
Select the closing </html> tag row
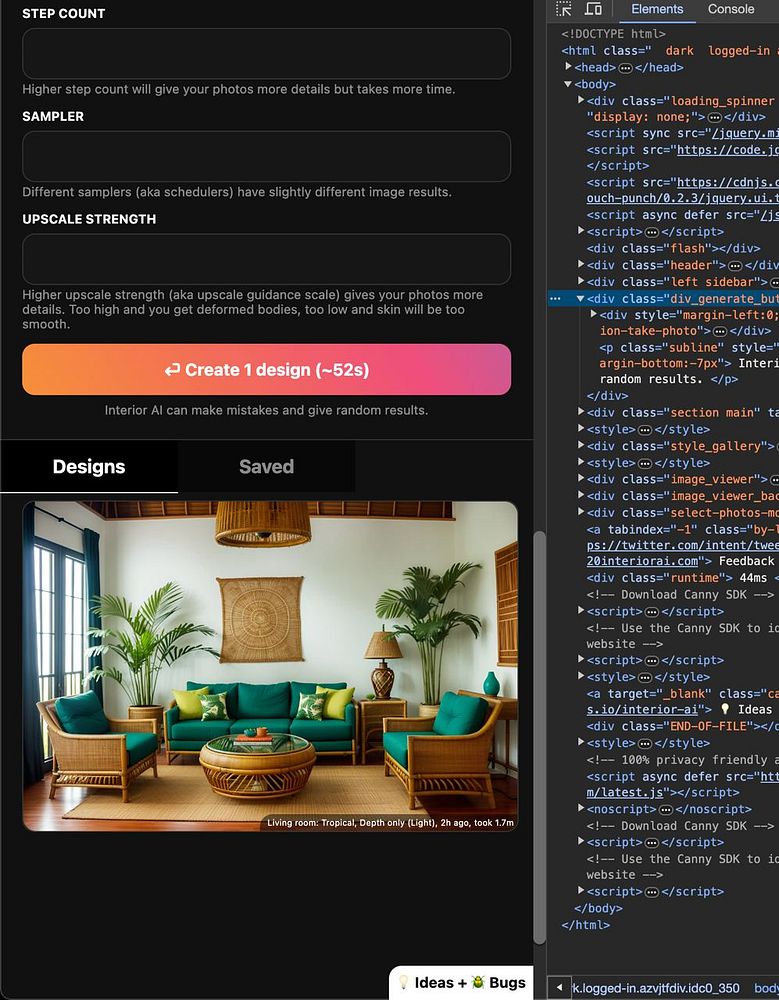coord(586,925)
